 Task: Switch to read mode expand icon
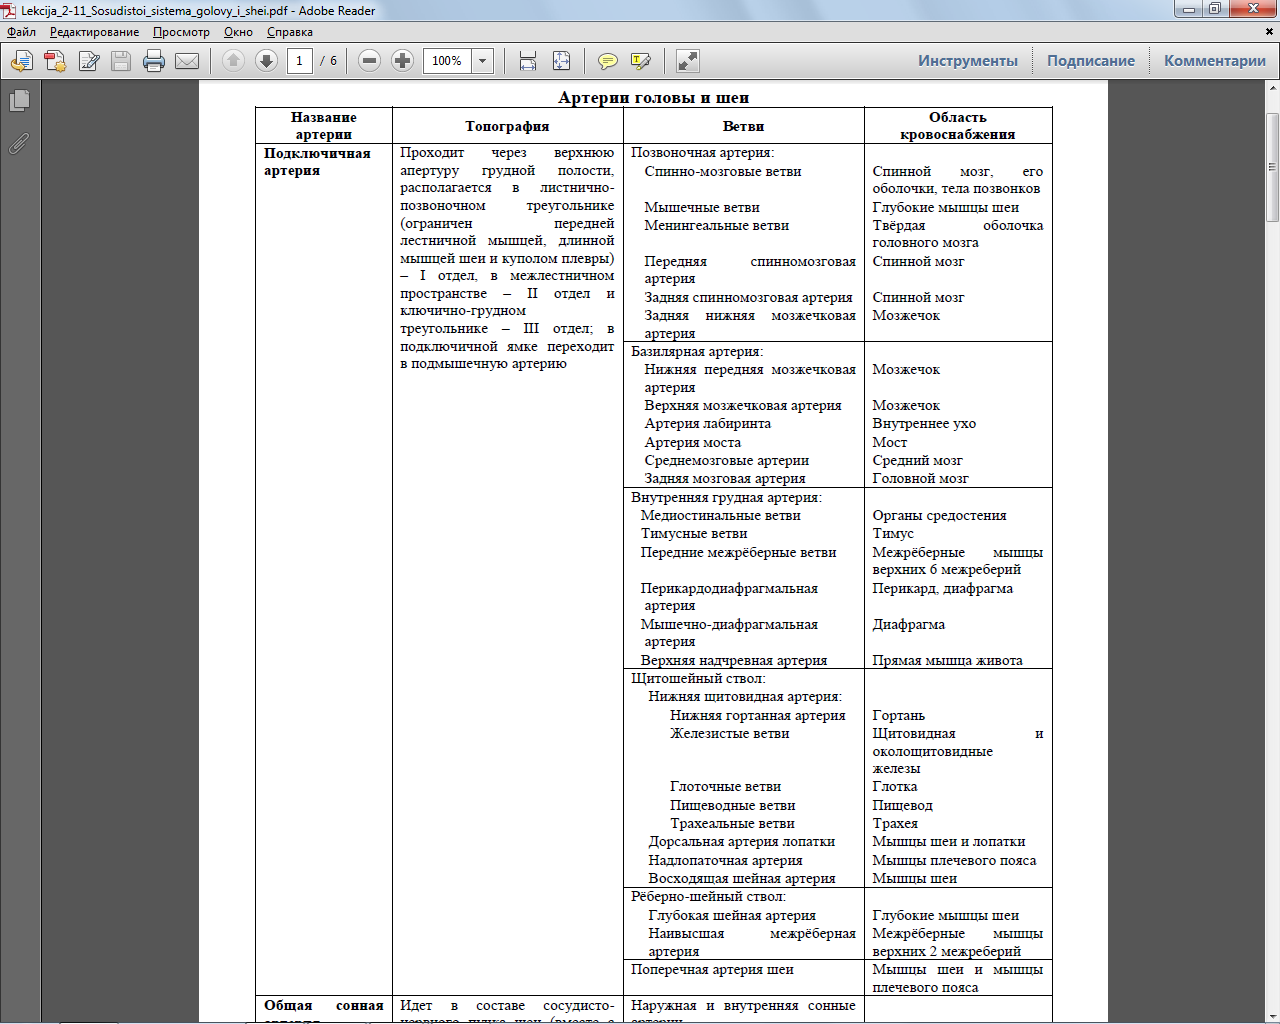click(688, 61)
